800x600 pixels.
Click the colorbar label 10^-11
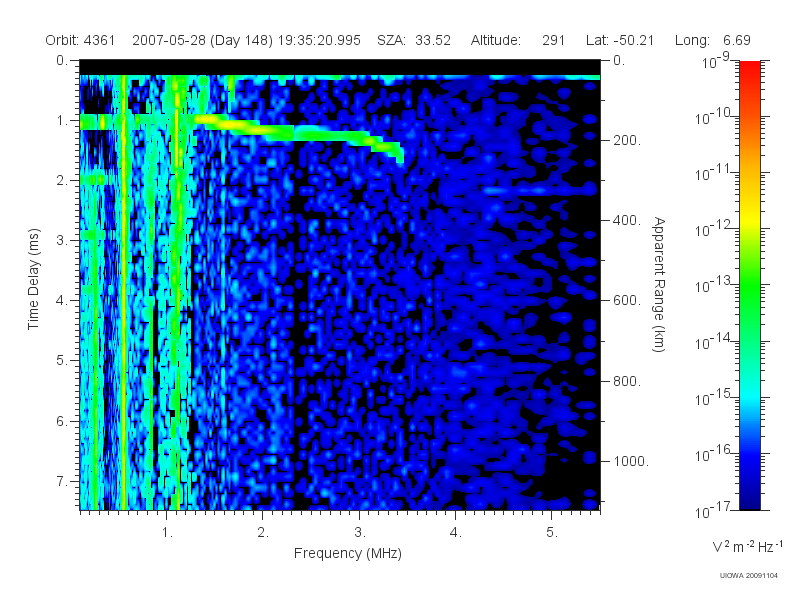pos(714,173)
